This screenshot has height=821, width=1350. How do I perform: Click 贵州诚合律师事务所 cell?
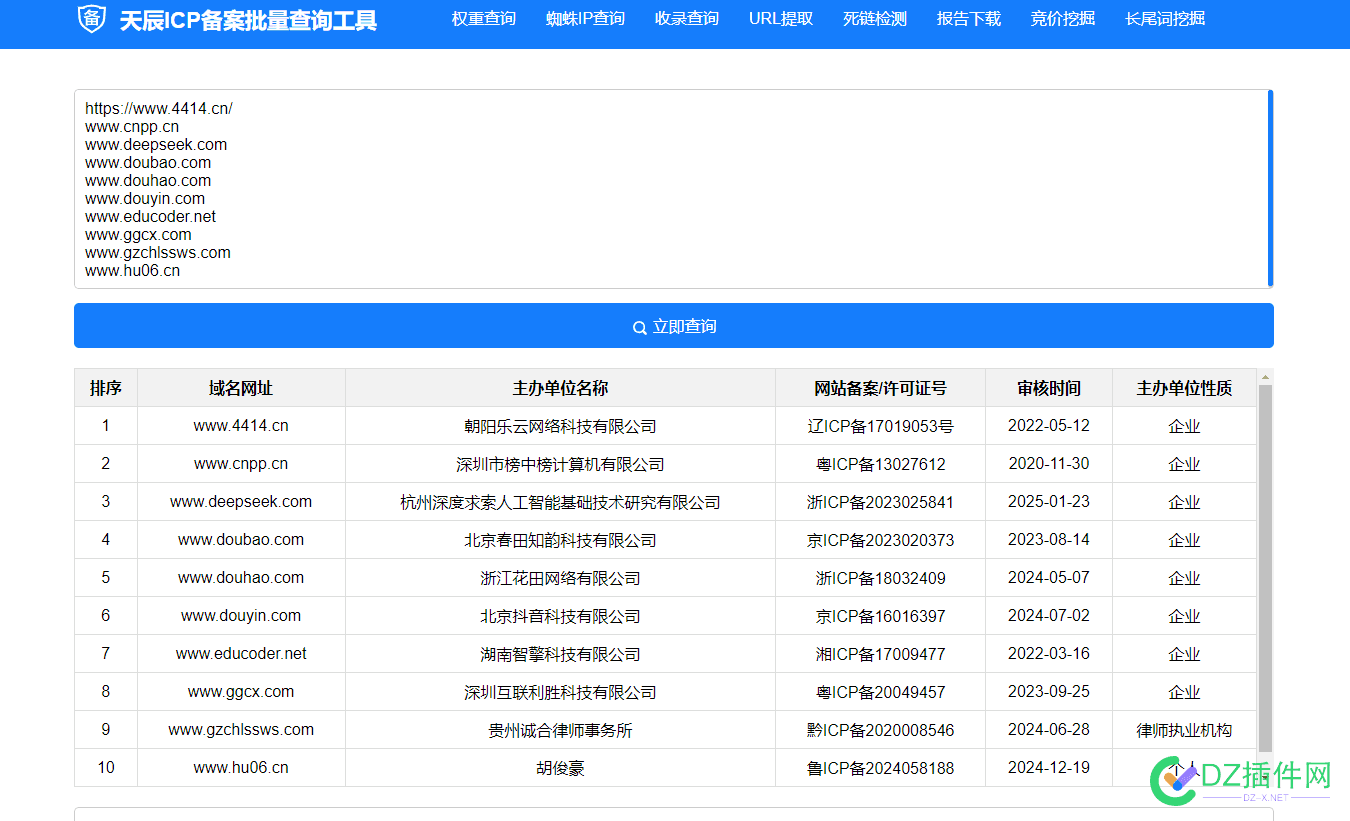(560, 730)
